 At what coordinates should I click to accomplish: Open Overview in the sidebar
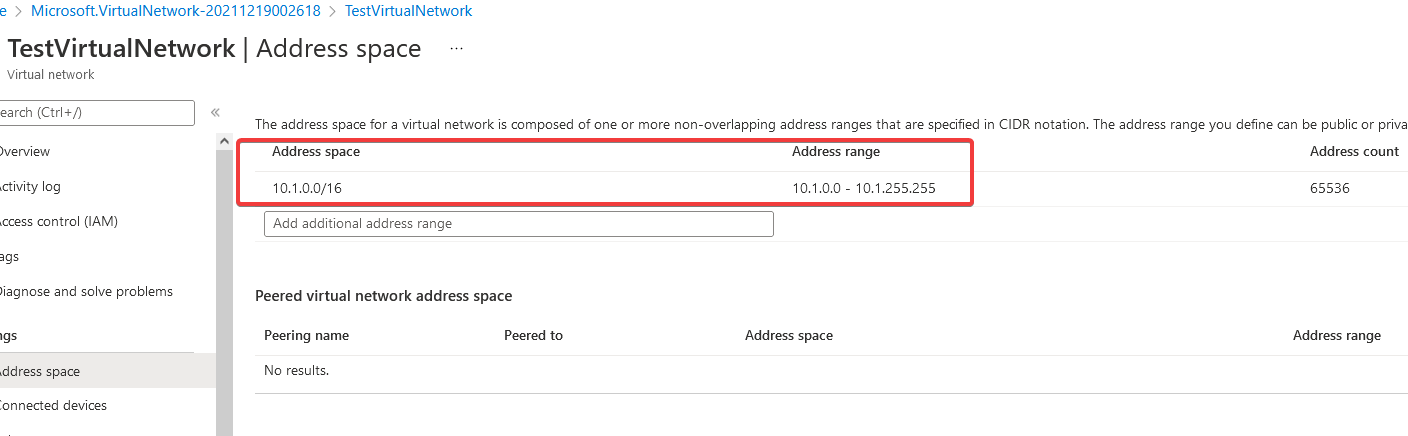pyautogui.click(x=24, y=152)
